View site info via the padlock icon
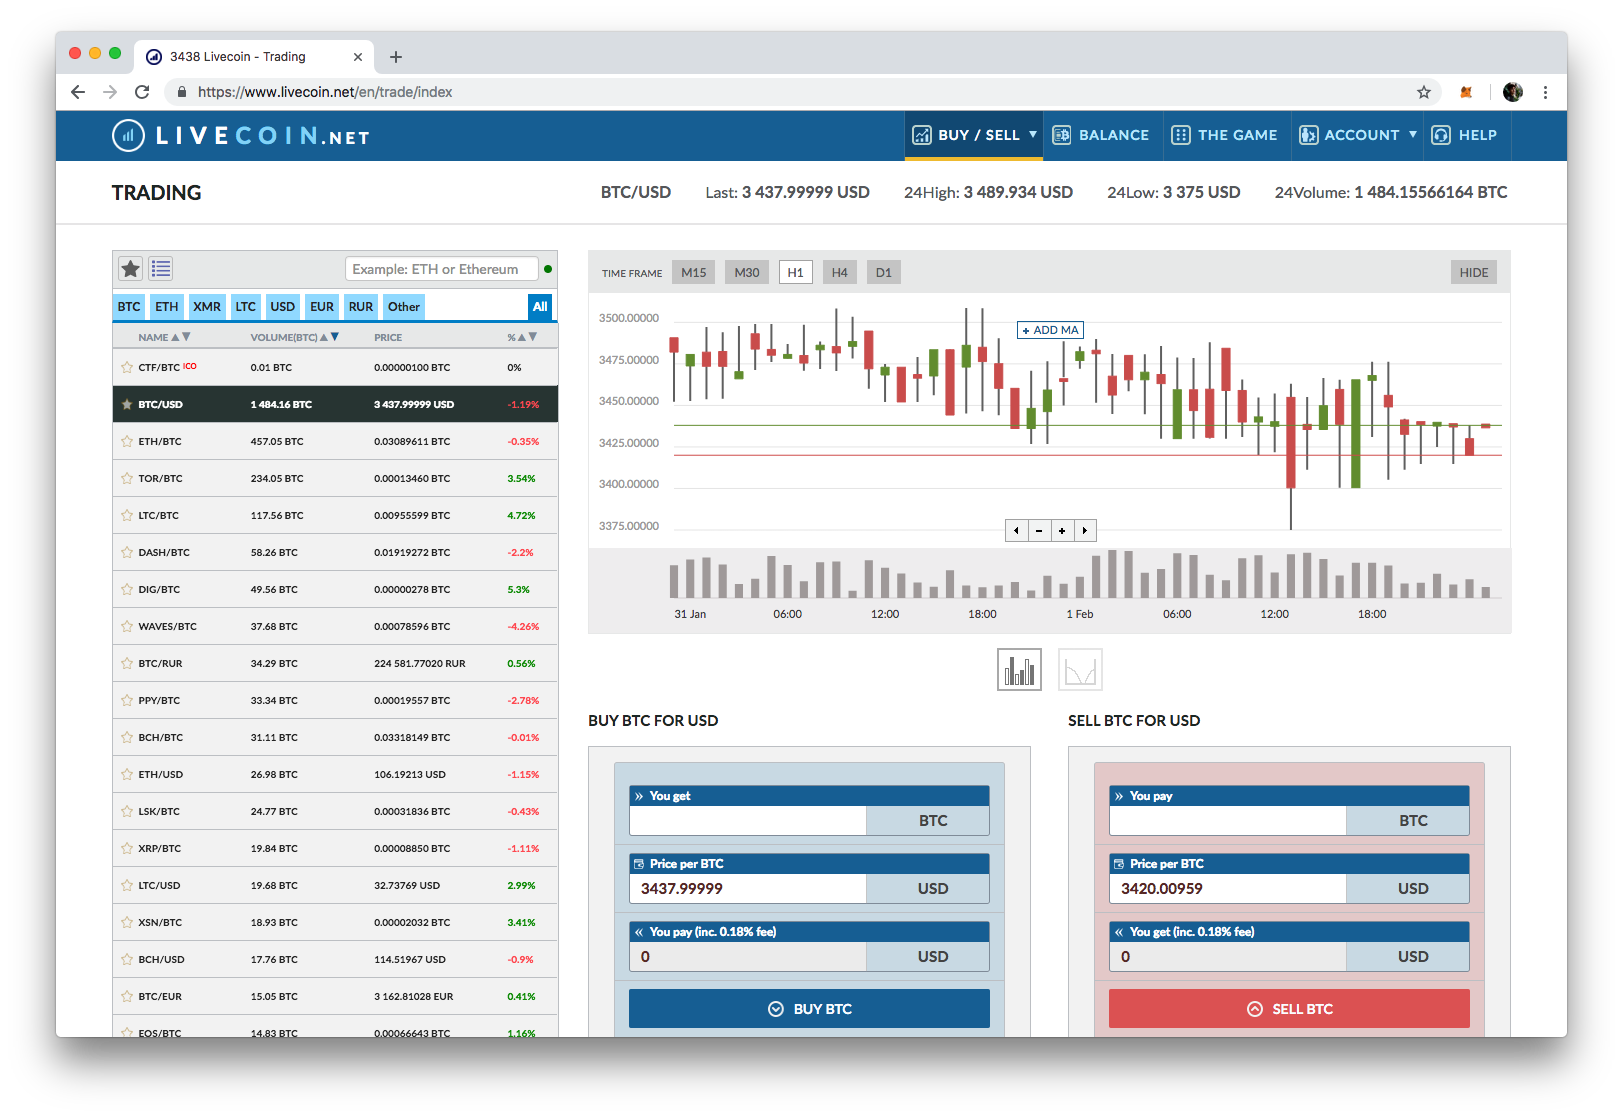The height and width of the screenshot is (1117, 1623). pyautogui.click(x=181, y=92)
